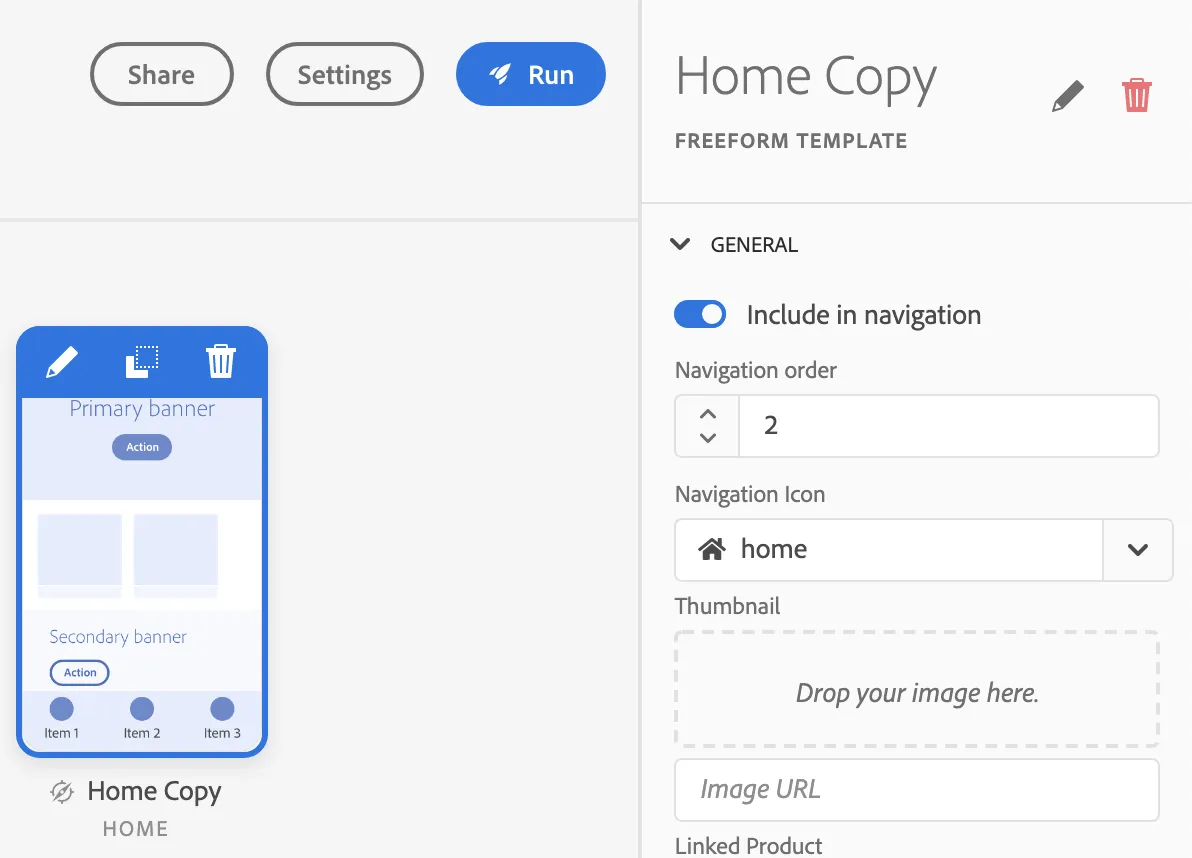Click the edit pencil on the page card

point(62,362)
